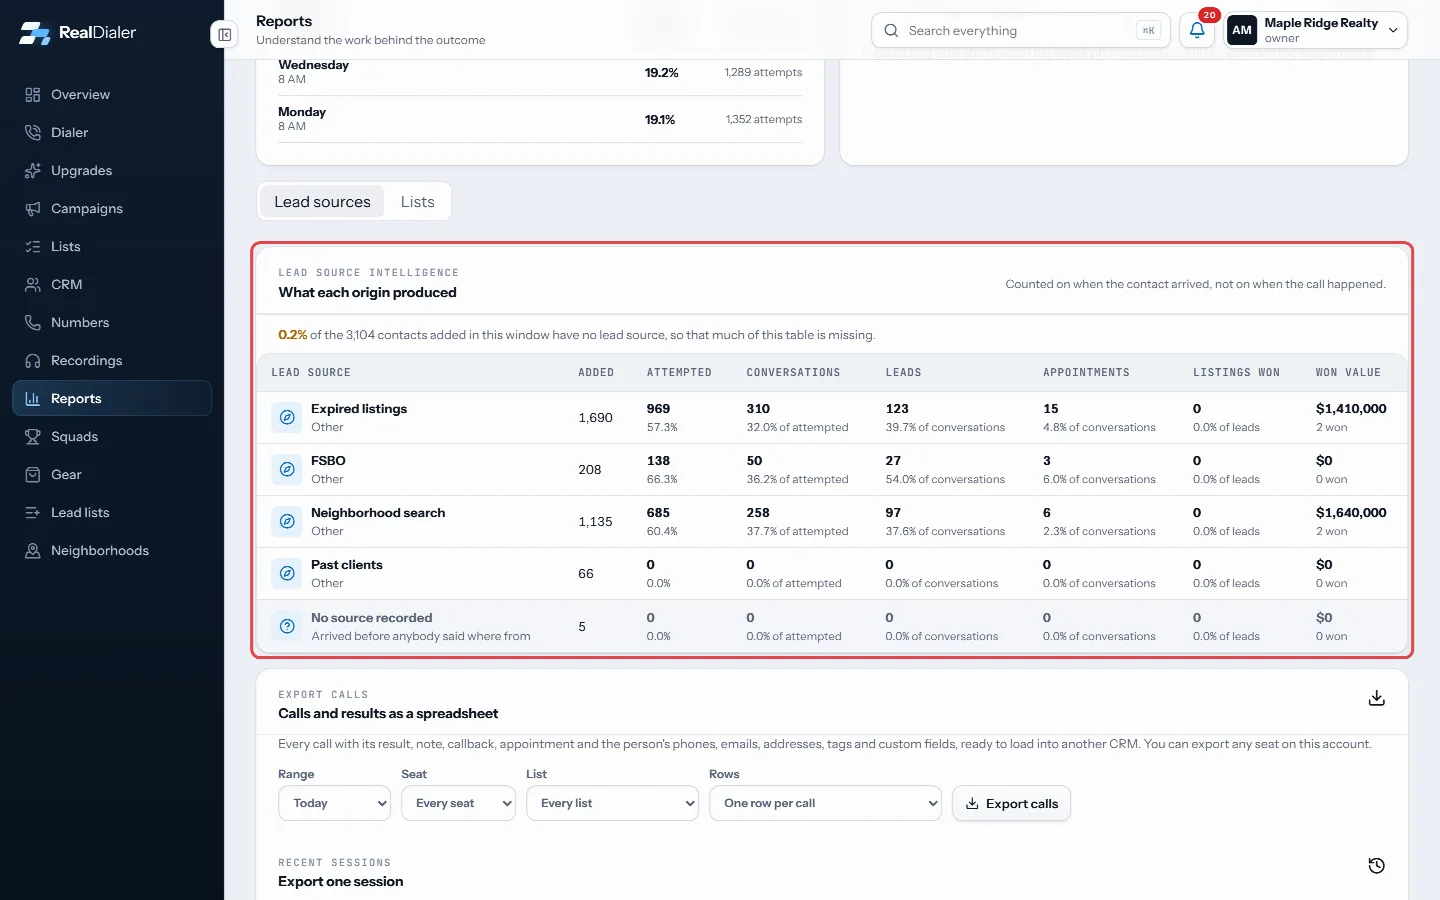Open Neighborhoods in the sidebar
1440x900 pixels.
point(112,551)
